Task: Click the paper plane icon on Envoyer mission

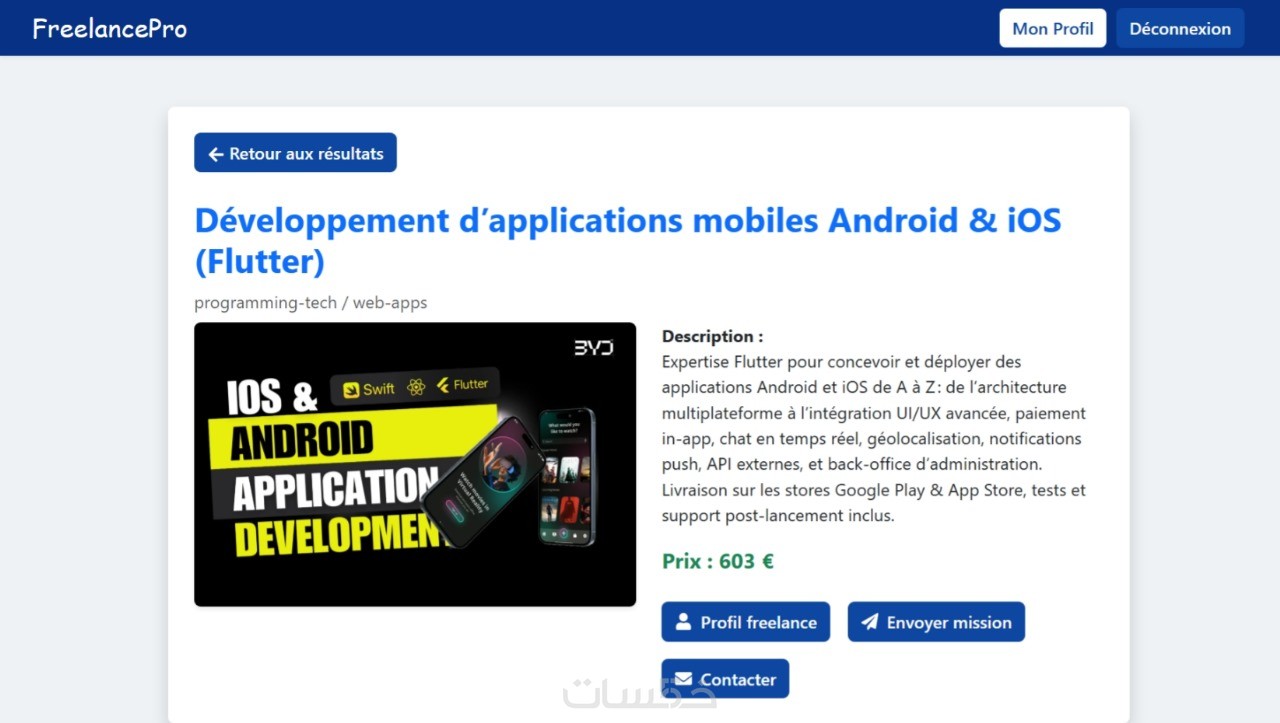Action: pyautogui.click(x=870, y=622)
